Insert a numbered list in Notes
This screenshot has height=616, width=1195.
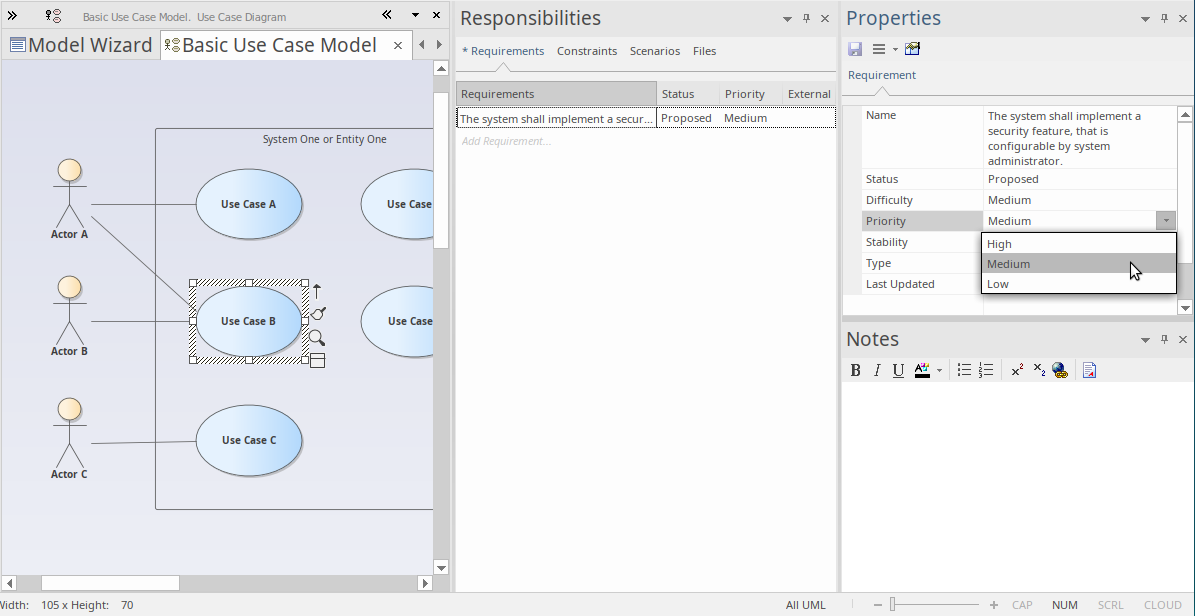click(986, 370)
